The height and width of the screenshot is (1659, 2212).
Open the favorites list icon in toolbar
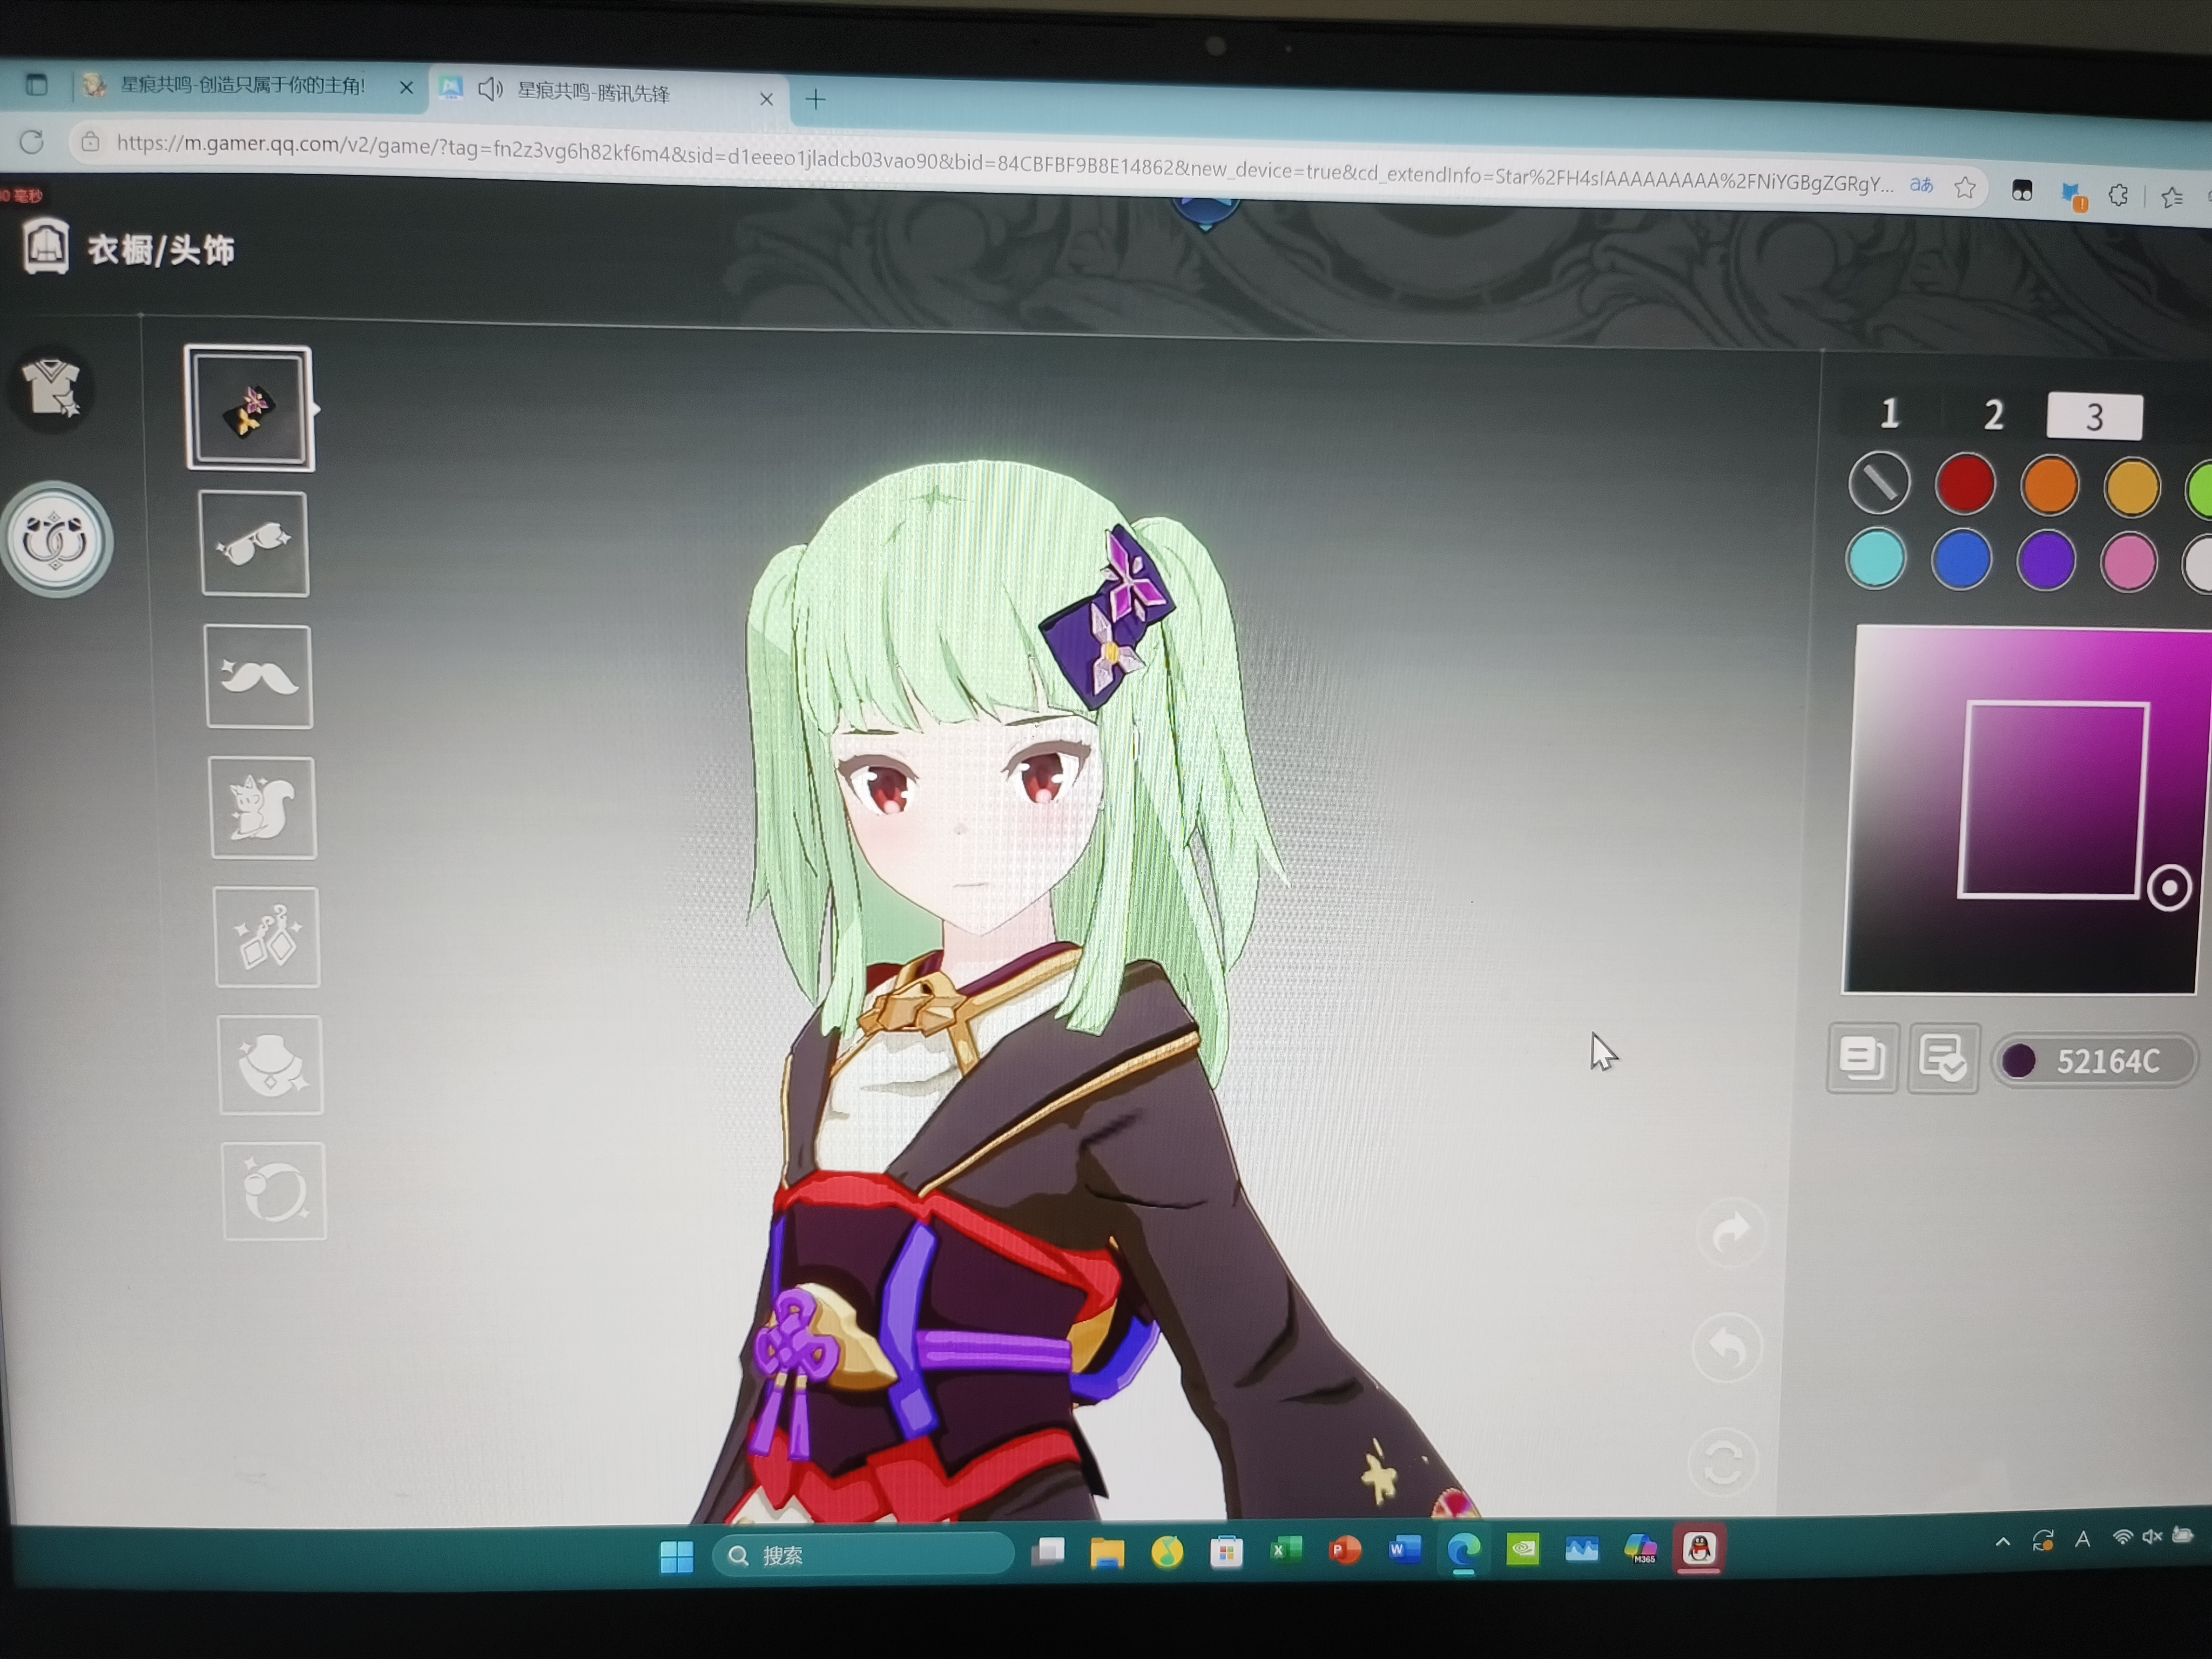pos(2171,198)
